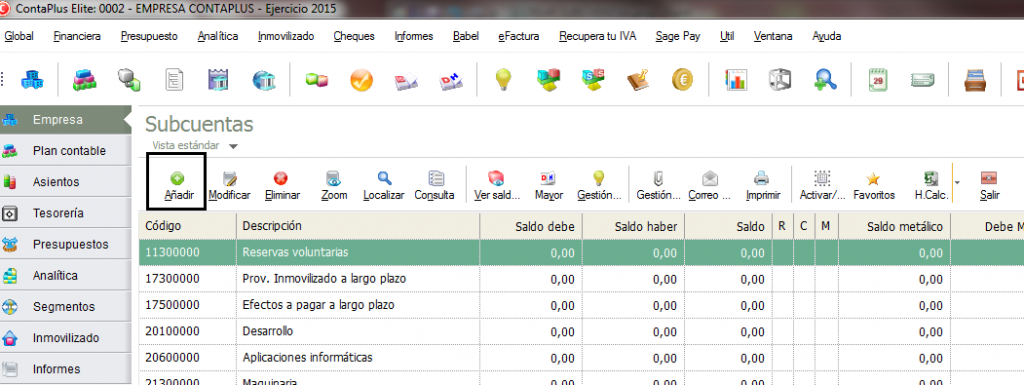Image resolution: width=1024 pixels, height=385 pixels.
Task: Open the Sage Pay menu
Action: coord(678,37)
